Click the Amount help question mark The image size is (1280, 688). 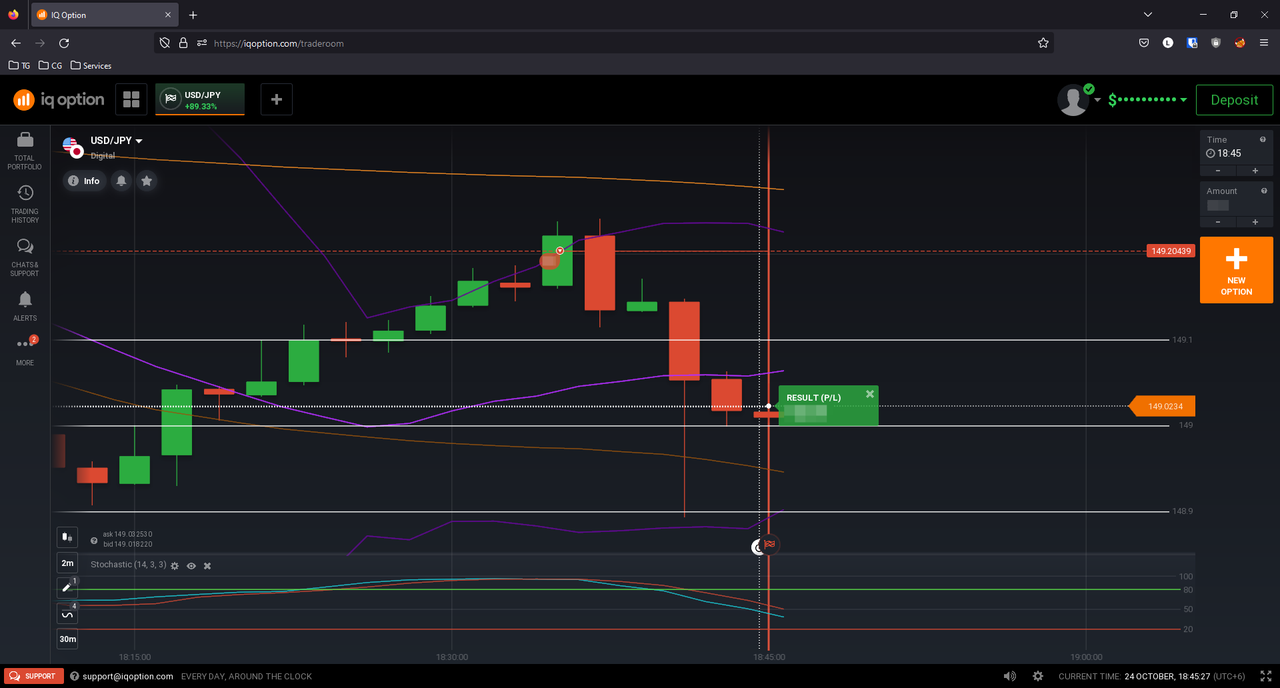pyautogui.click(x=1264, y=191)
